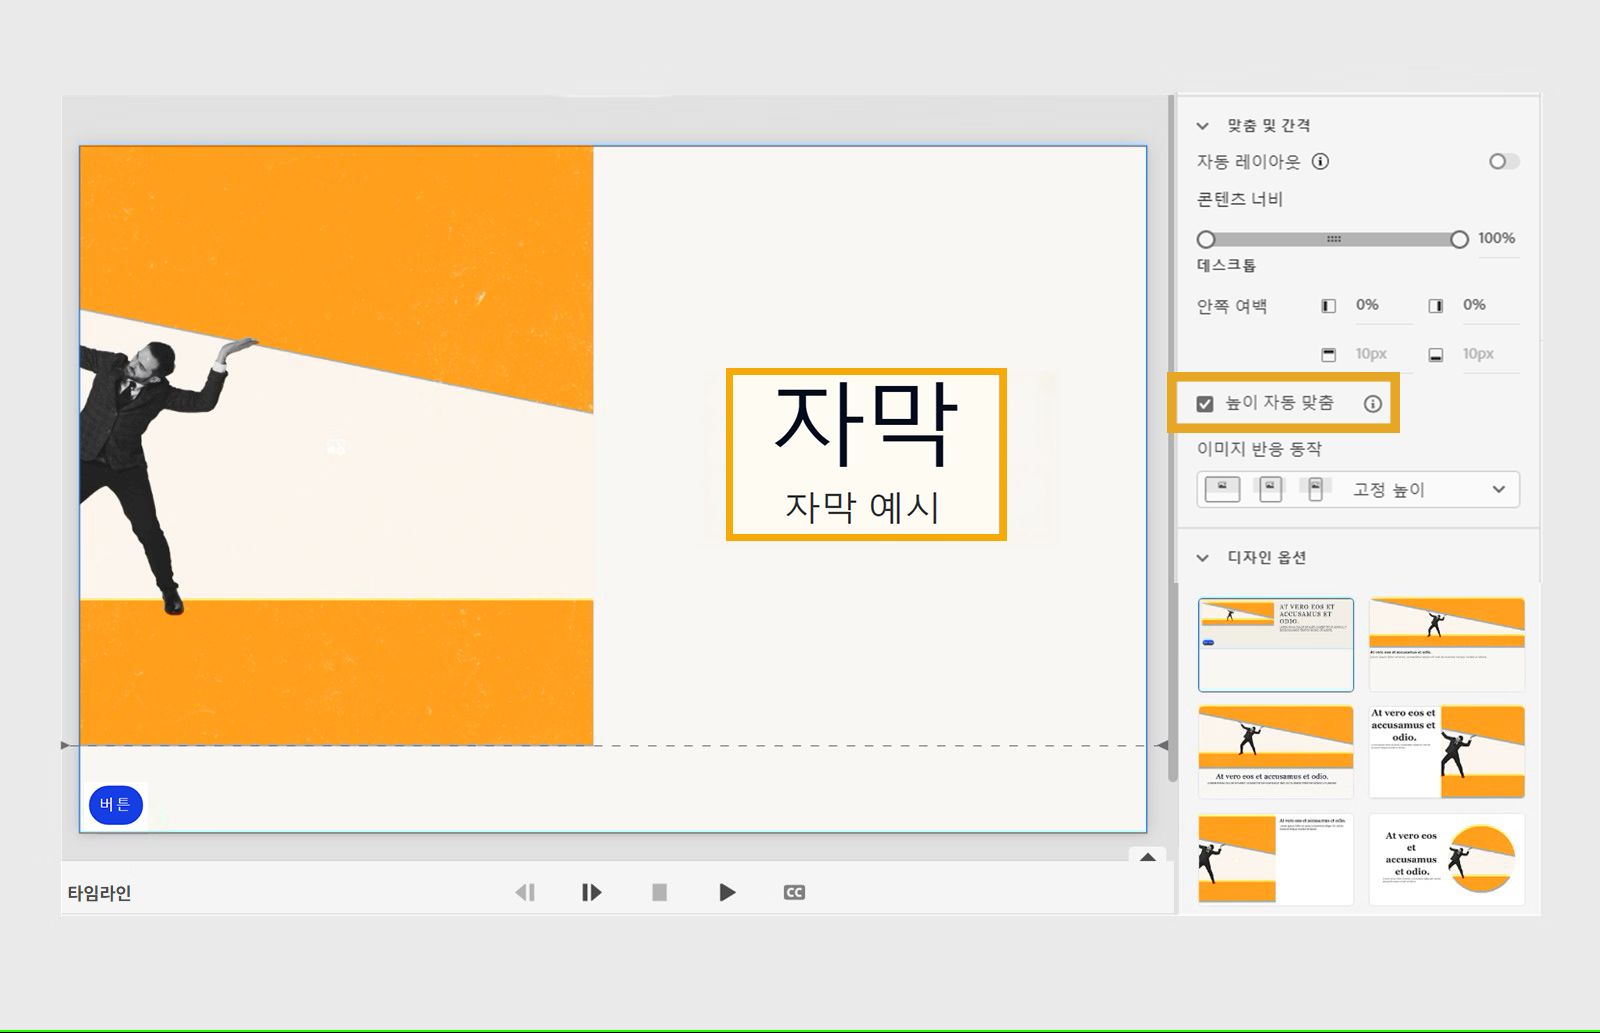Click the left padding icon beside 0%
1600x1033 pixels.
(x=1330, y=306)
